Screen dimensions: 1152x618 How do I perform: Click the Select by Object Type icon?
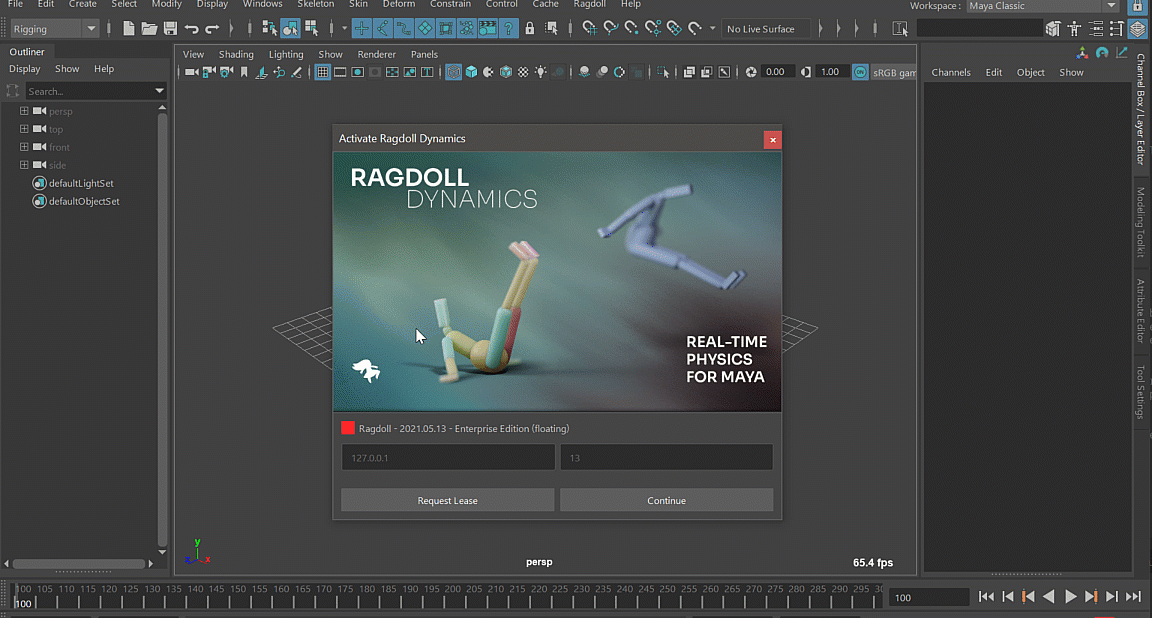pos(290,29)
